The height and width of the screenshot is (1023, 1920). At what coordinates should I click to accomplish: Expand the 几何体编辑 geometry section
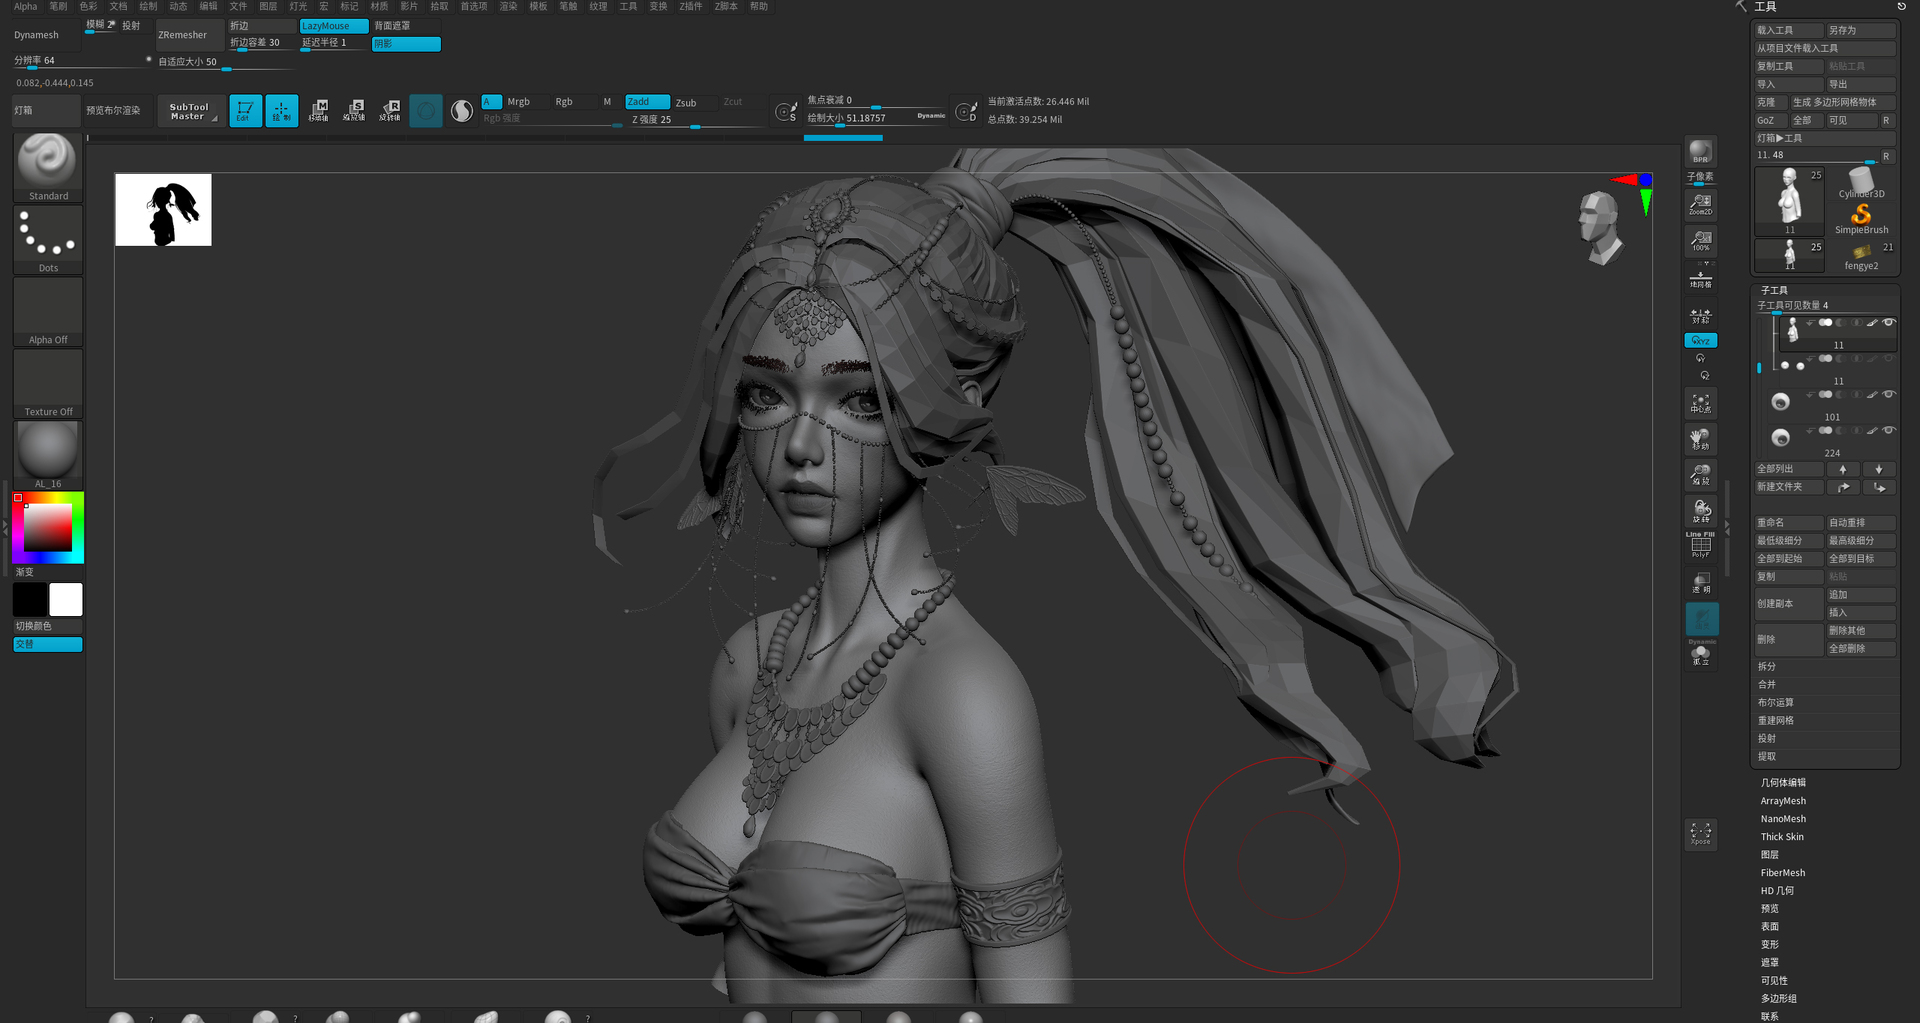click(x=1783, y=783)
